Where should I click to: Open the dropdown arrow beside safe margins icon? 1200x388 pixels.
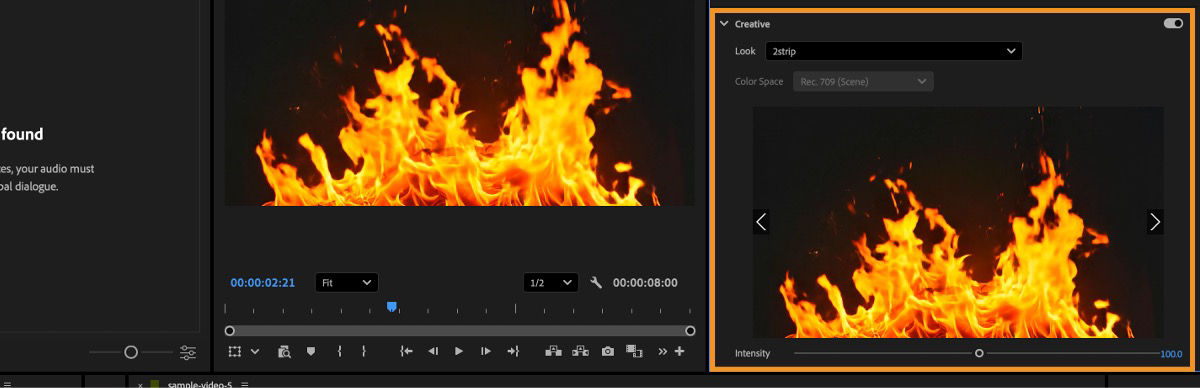coord(255,351)
